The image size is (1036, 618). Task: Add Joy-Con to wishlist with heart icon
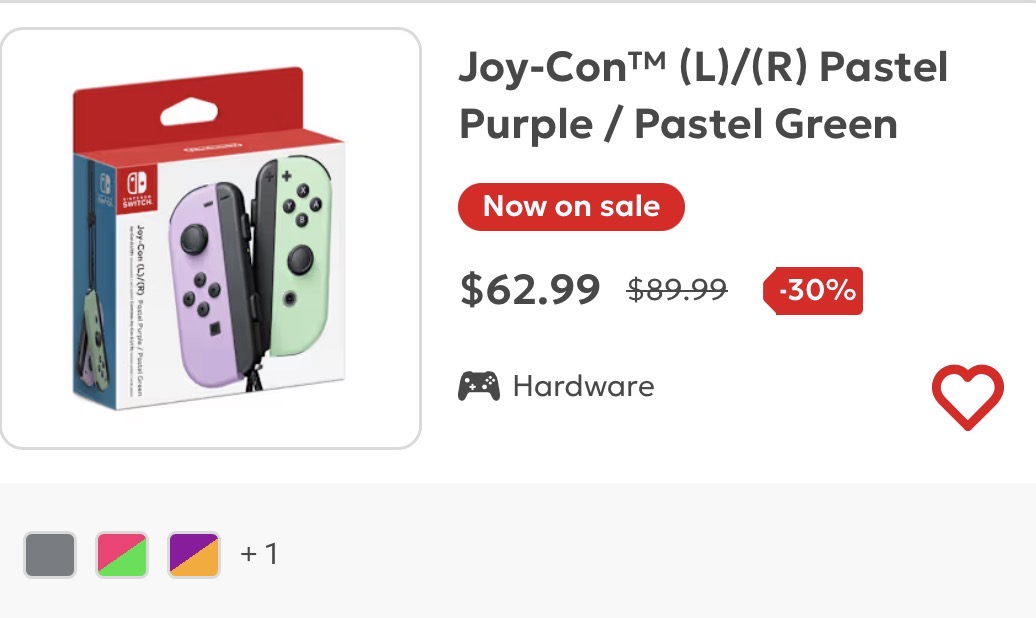967,397
